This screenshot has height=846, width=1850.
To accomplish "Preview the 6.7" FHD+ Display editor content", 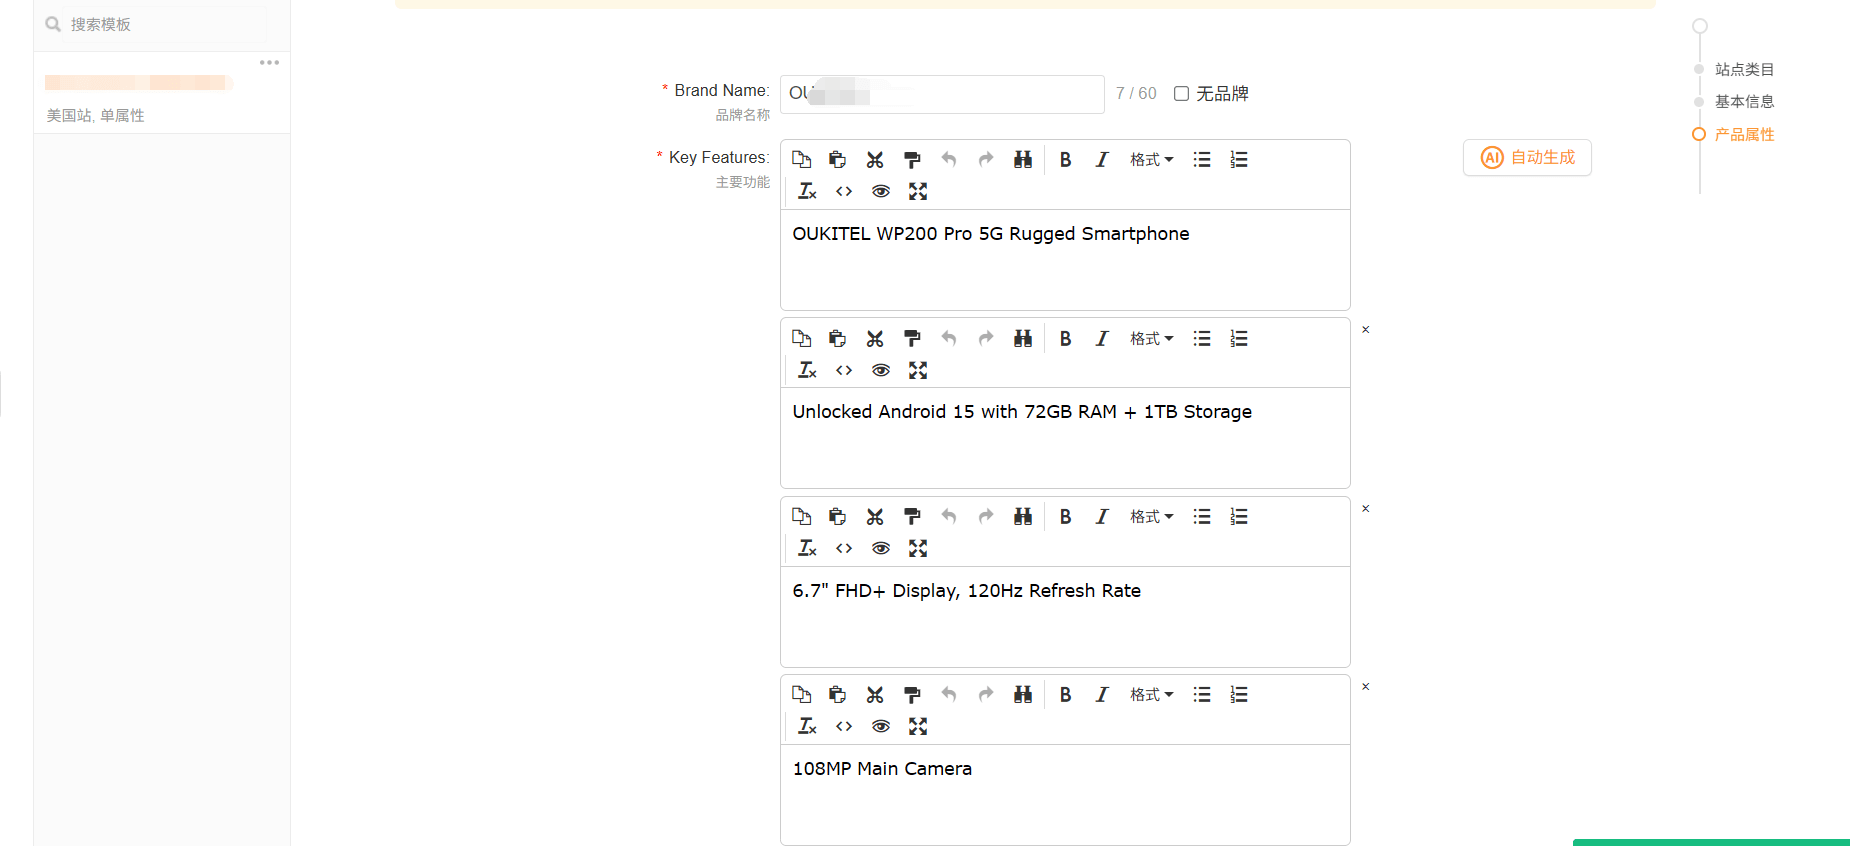I will (881, 548).
